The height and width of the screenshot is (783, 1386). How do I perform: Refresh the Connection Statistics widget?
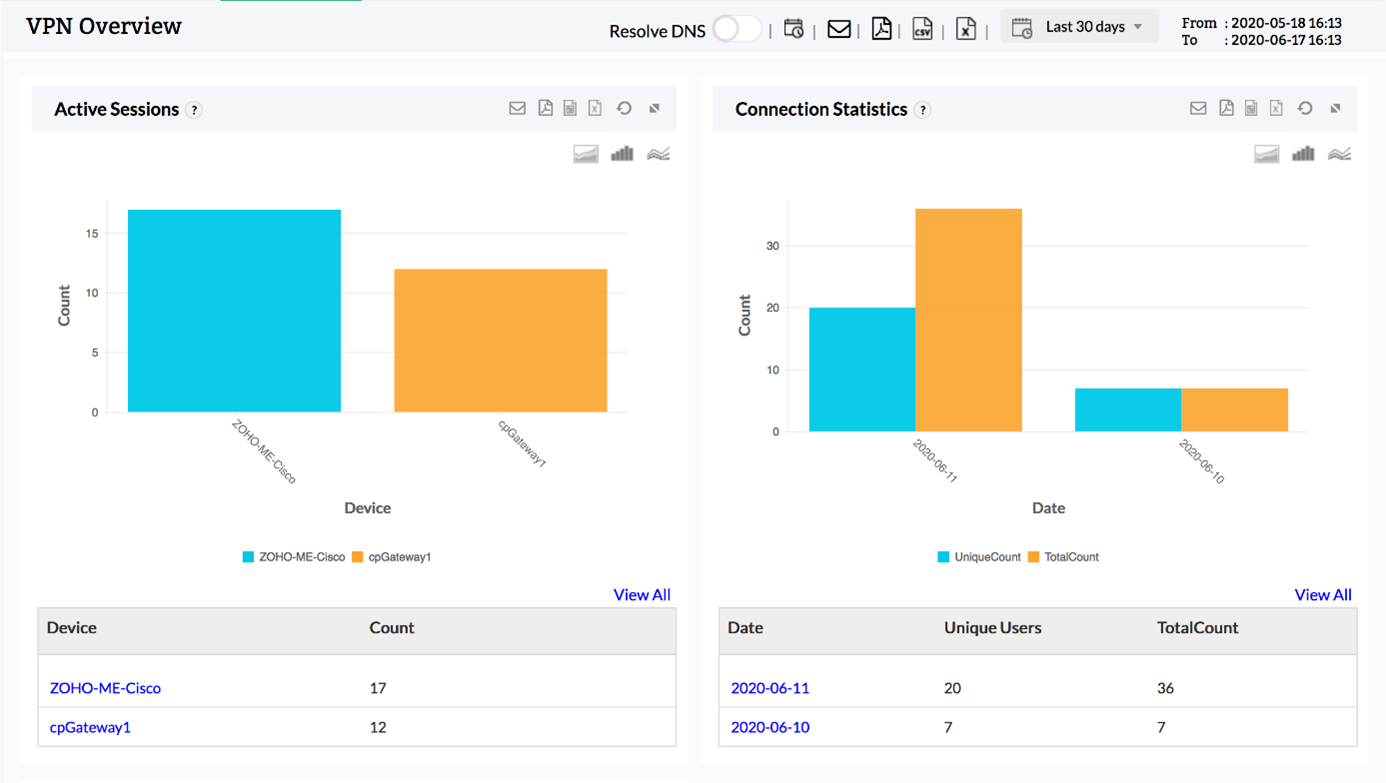coord(1305,108)
